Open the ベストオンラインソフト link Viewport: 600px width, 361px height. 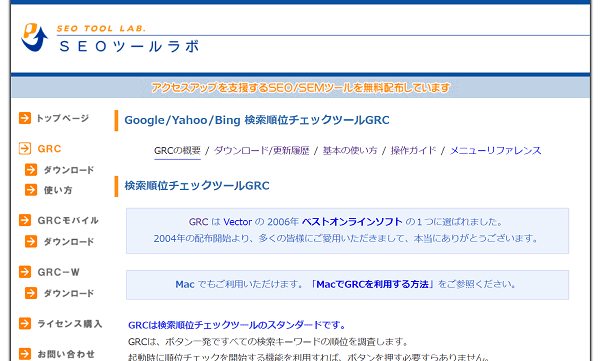[352, 222]
